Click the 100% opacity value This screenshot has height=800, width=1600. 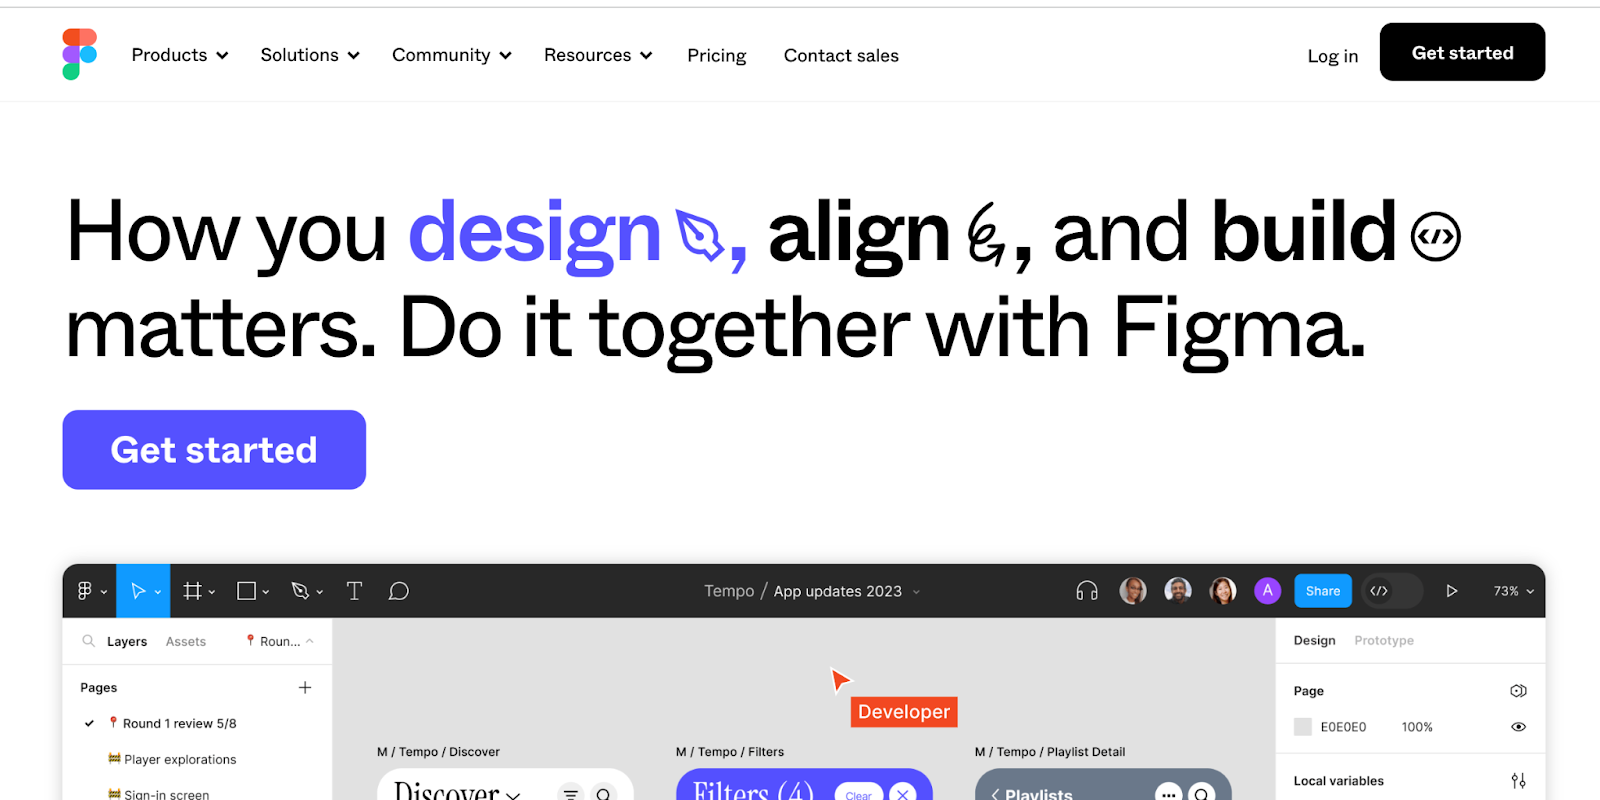tap(1417, 727)
